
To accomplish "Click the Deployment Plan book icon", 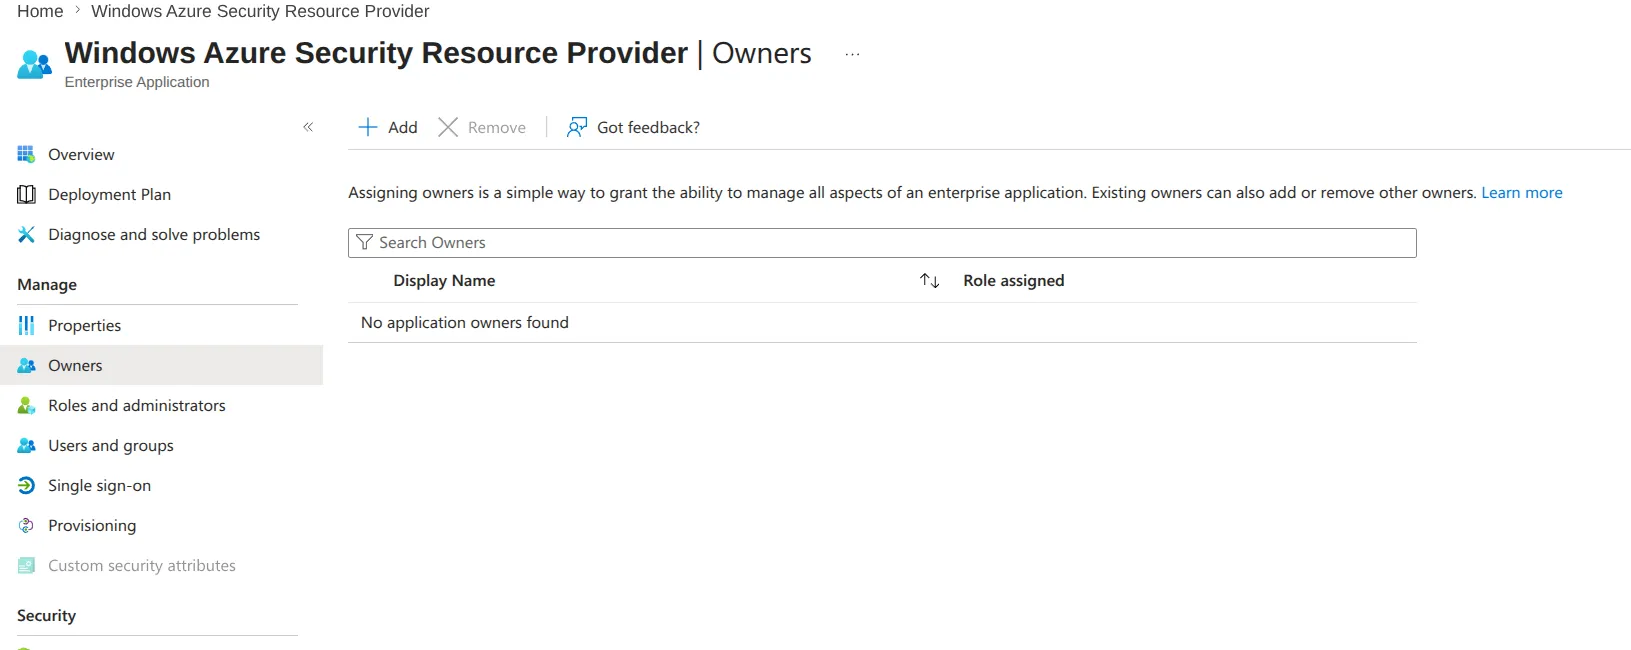I will 26,194.
